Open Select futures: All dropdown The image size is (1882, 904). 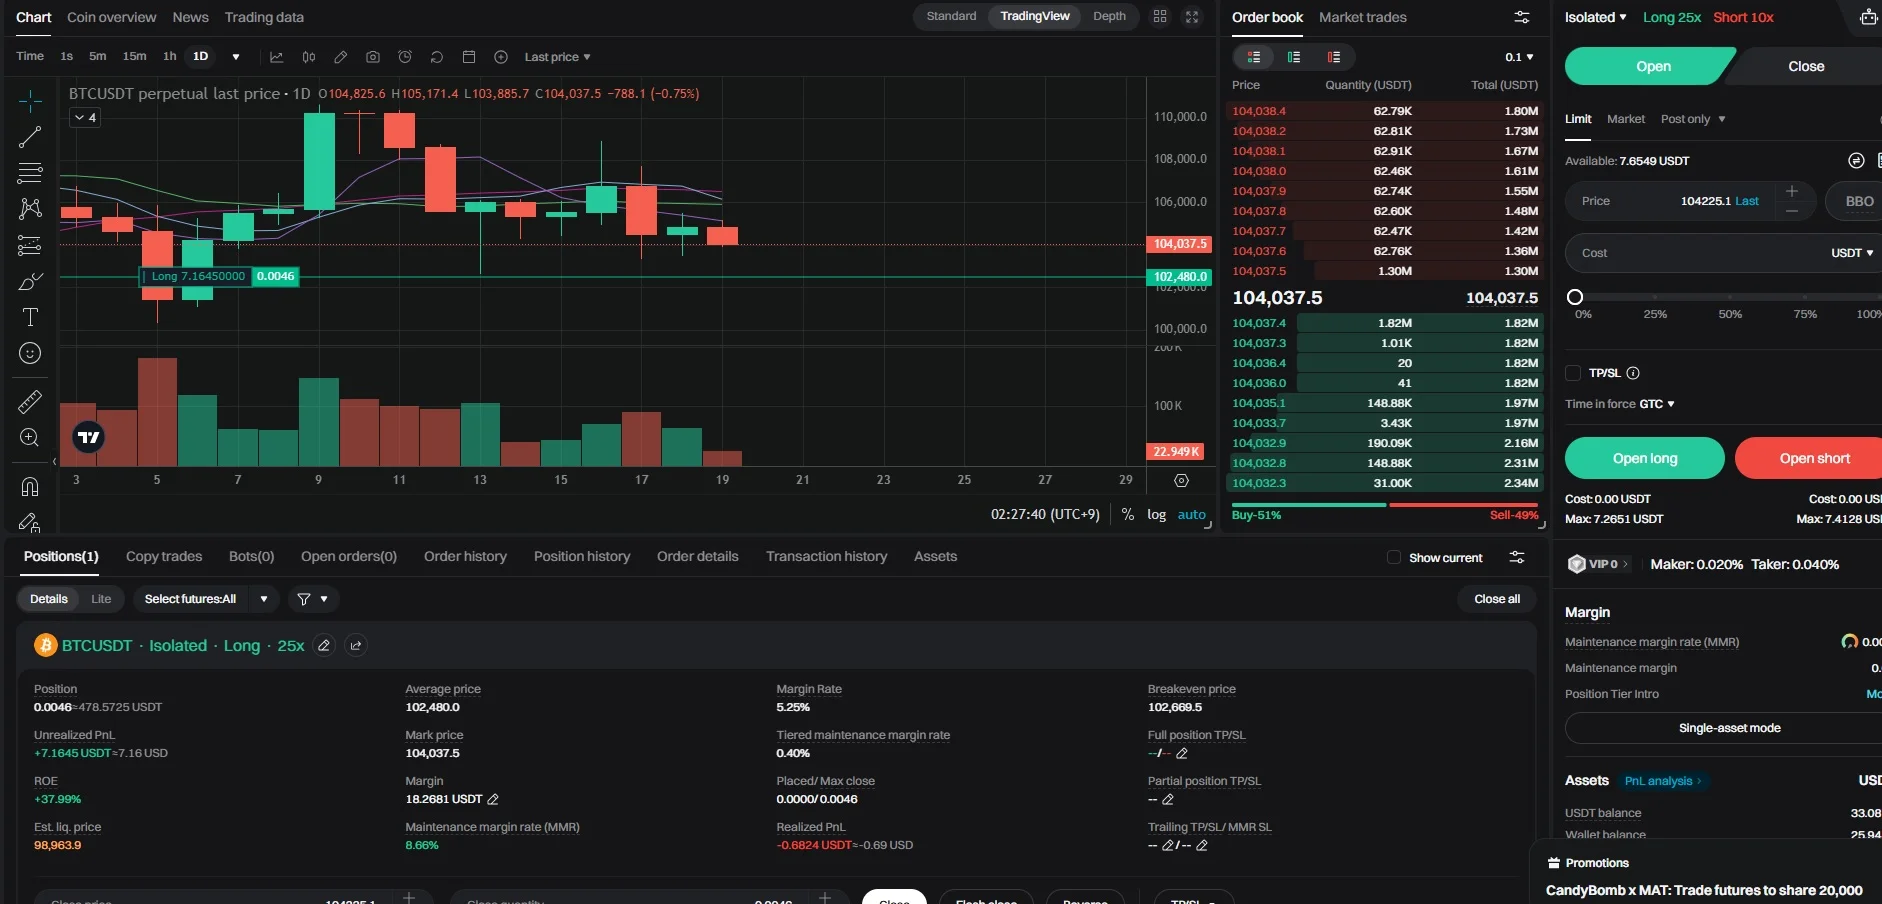(x=205, y=599)
